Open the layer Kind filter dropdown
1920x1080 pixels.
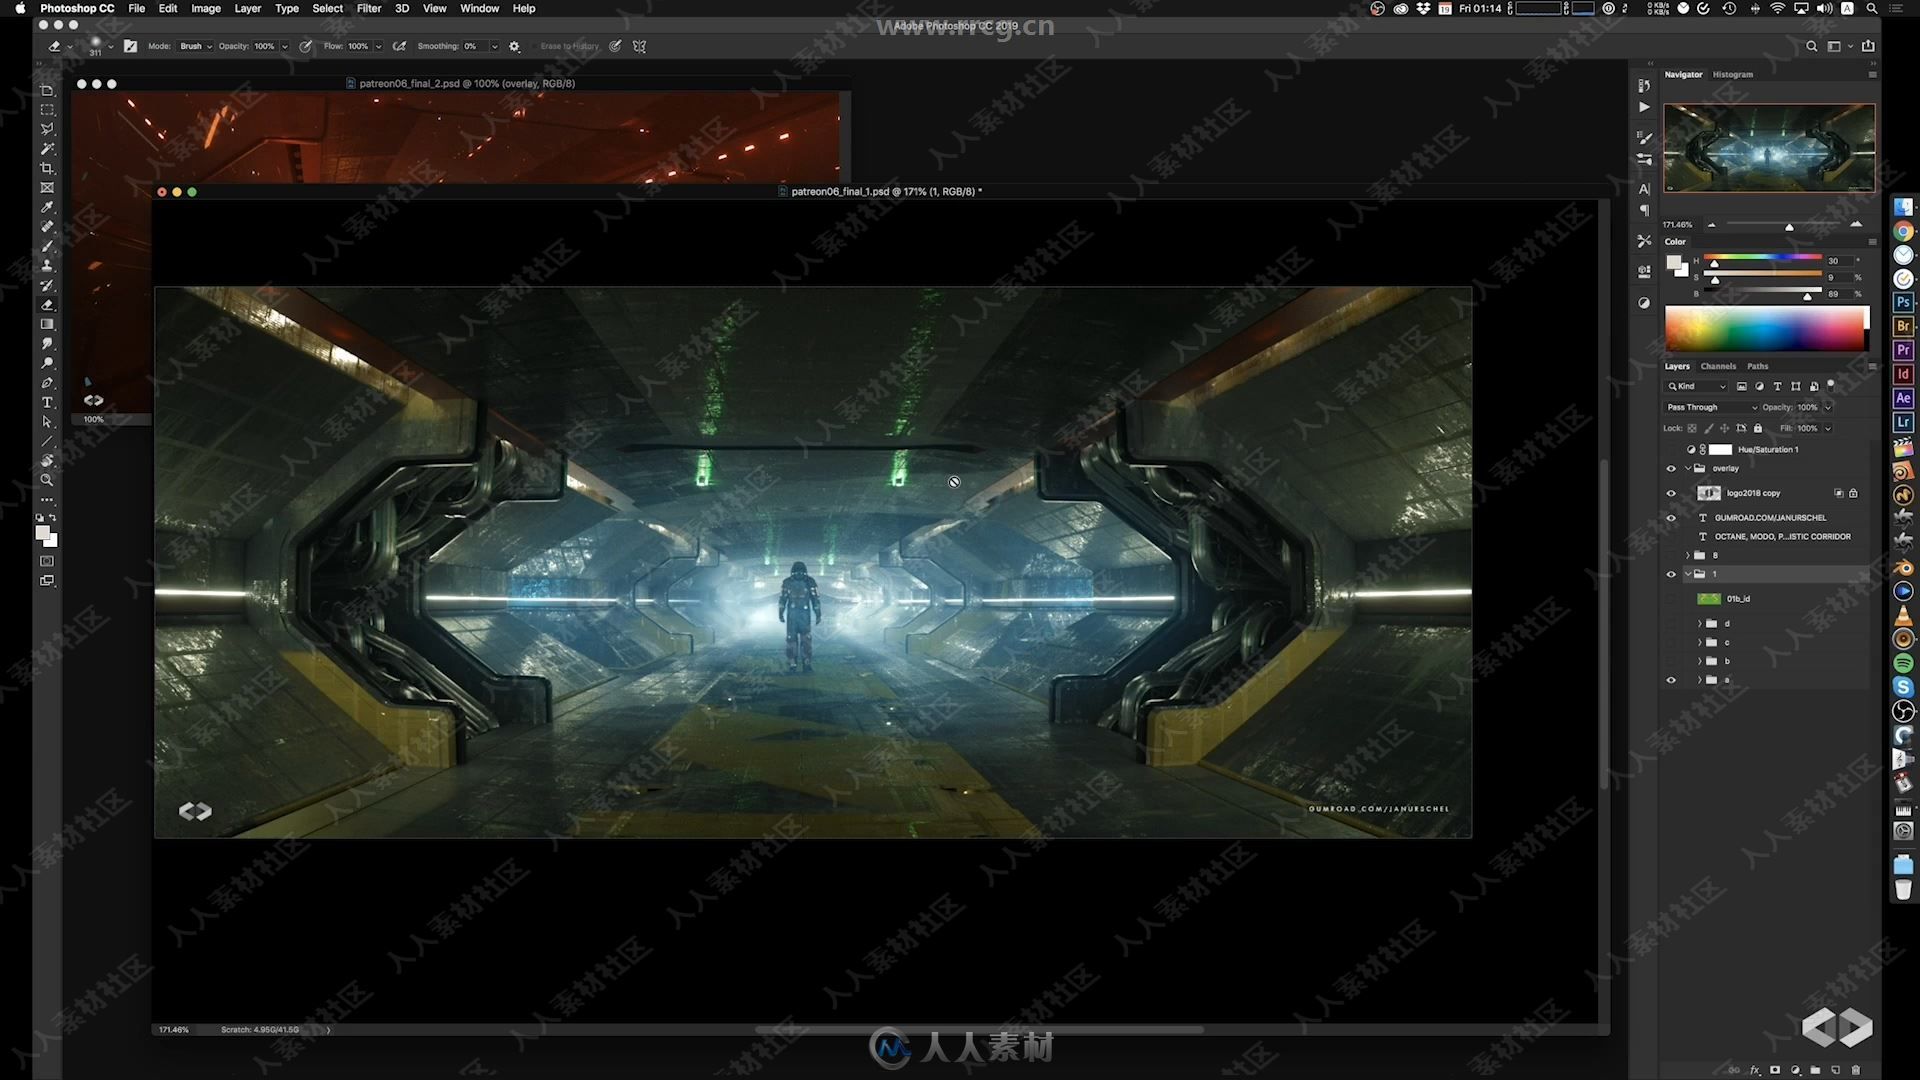pos(1697,386)
